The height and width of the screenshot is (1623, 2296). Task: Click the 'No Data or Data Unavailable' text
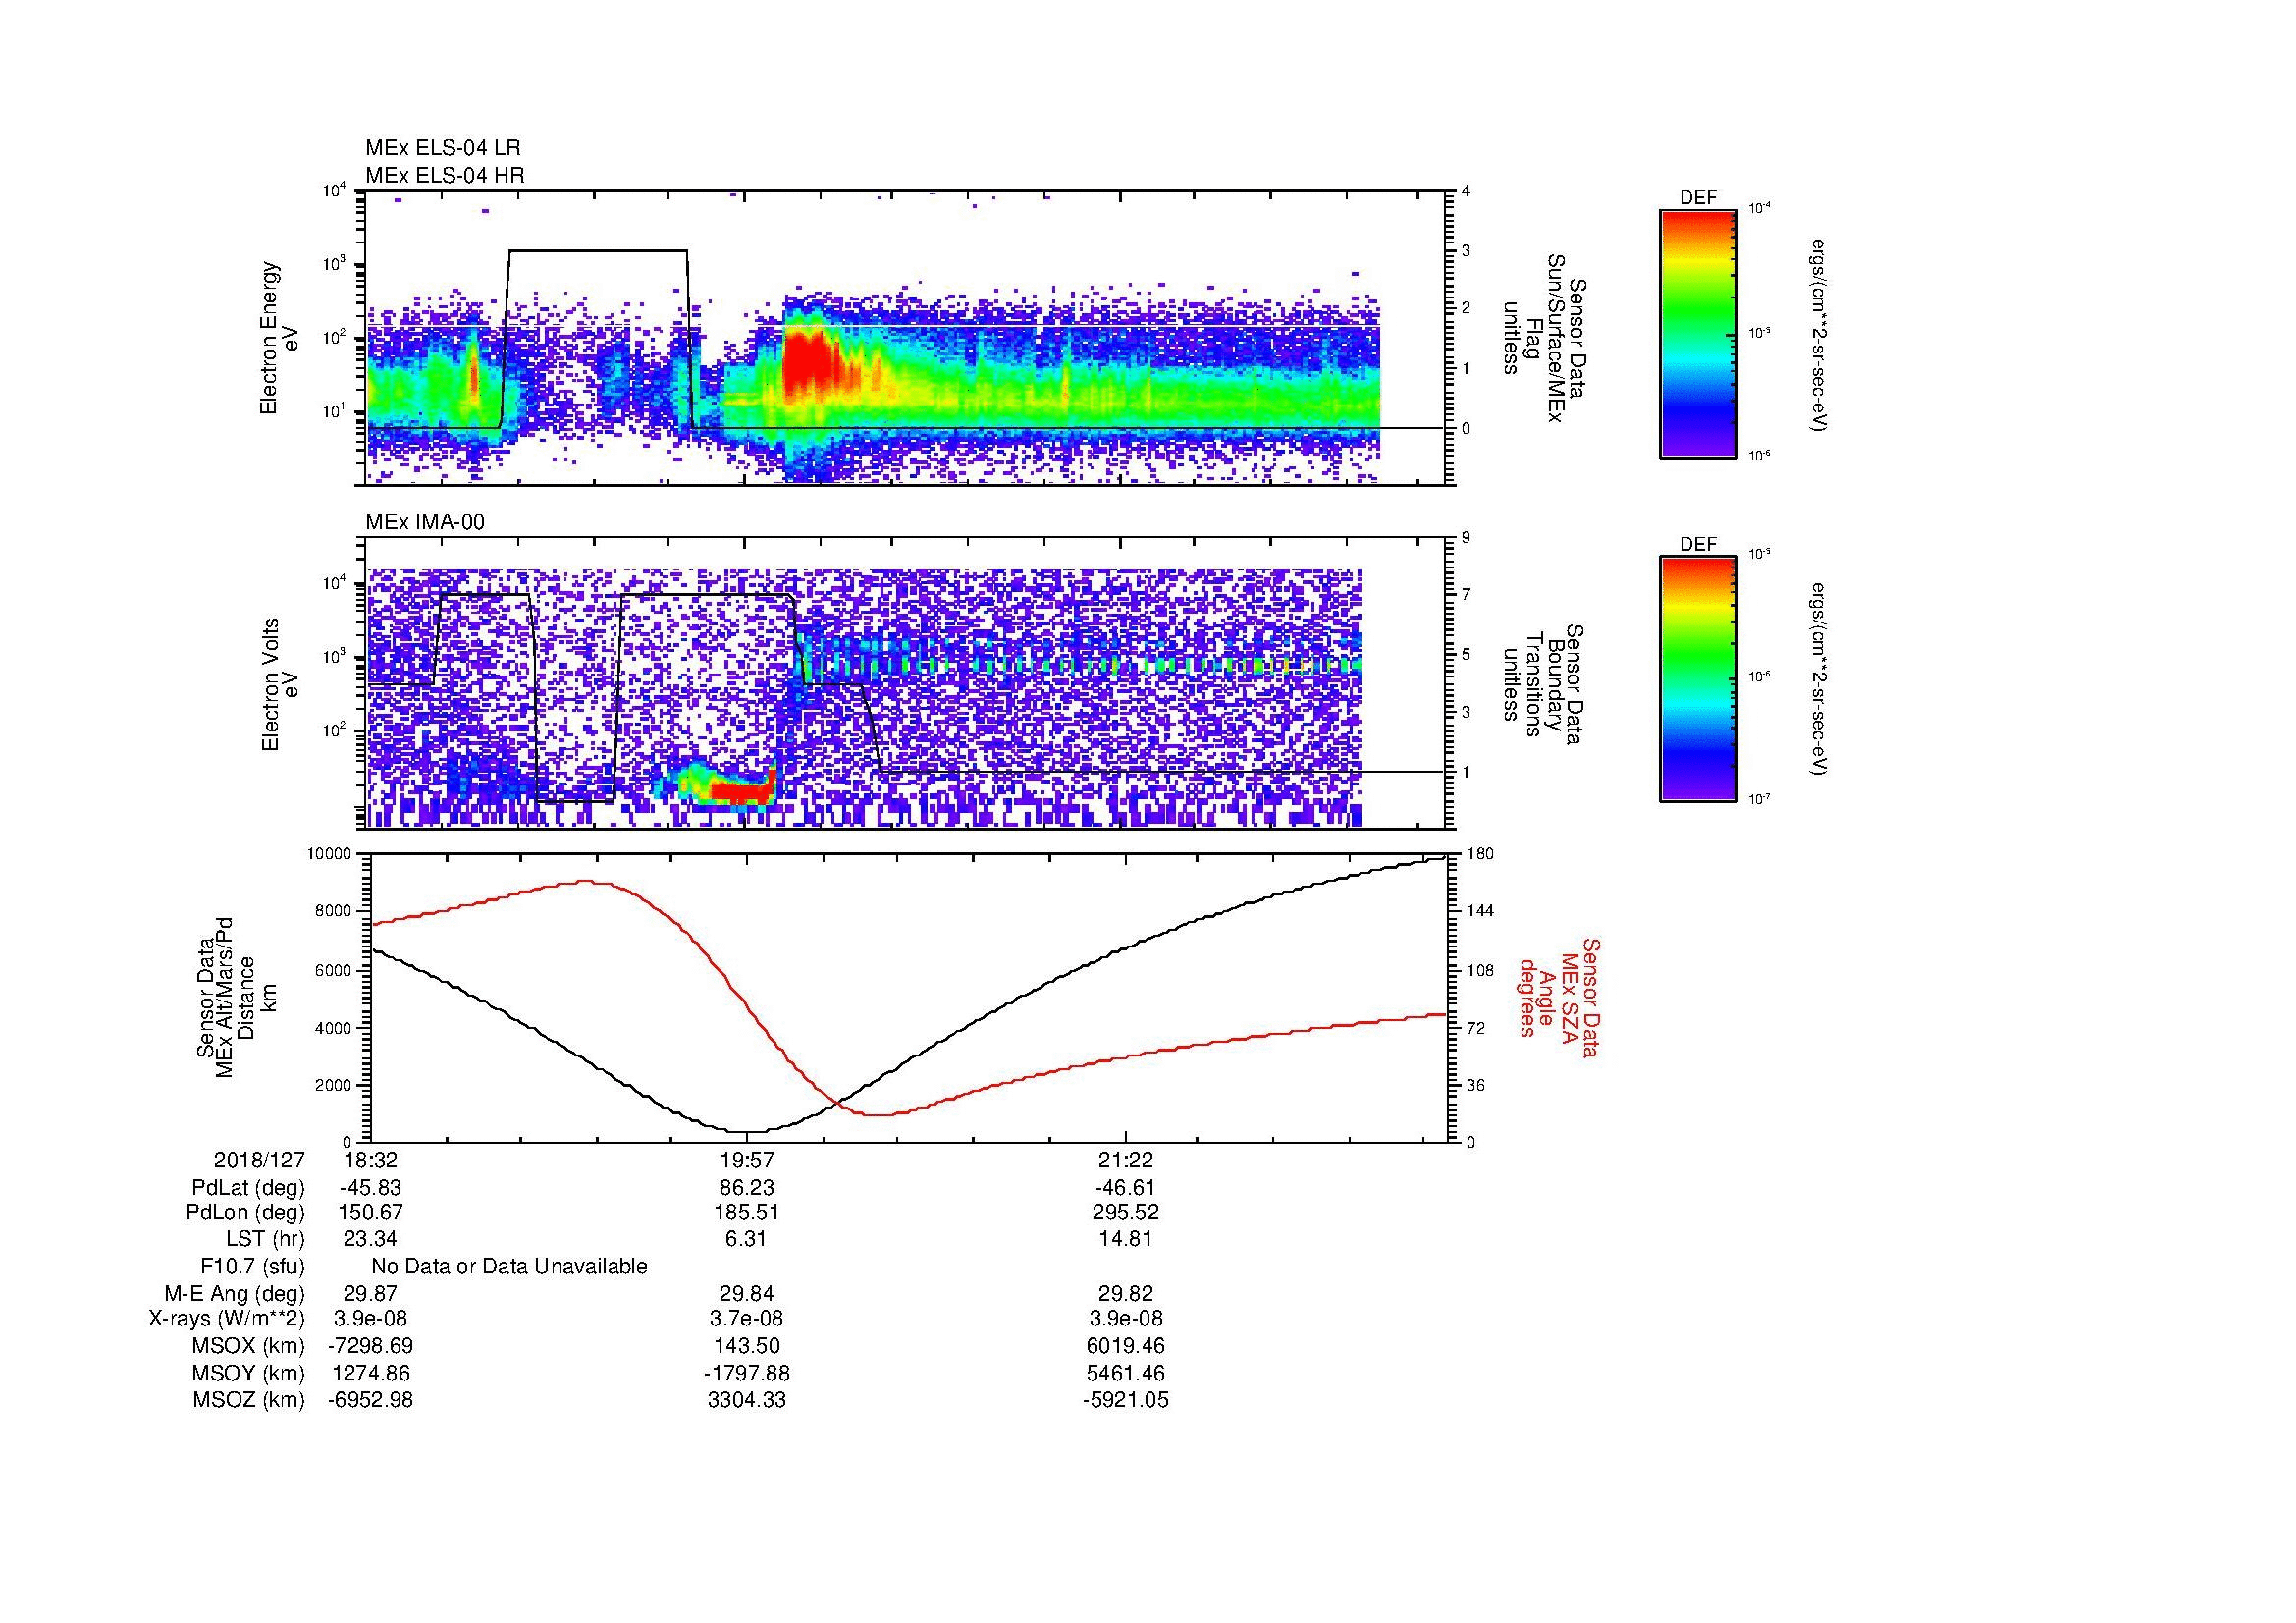click(509, 1267)
